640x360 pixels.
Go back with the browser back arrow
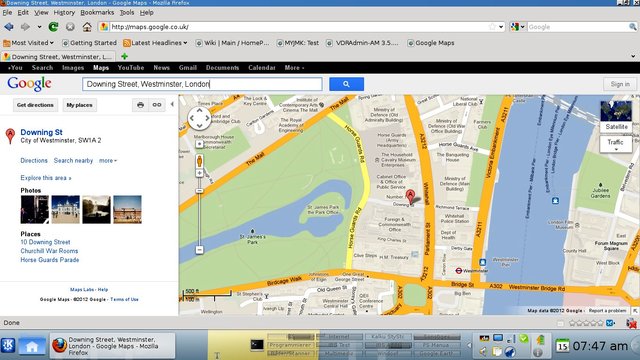[x=9, y=27]
